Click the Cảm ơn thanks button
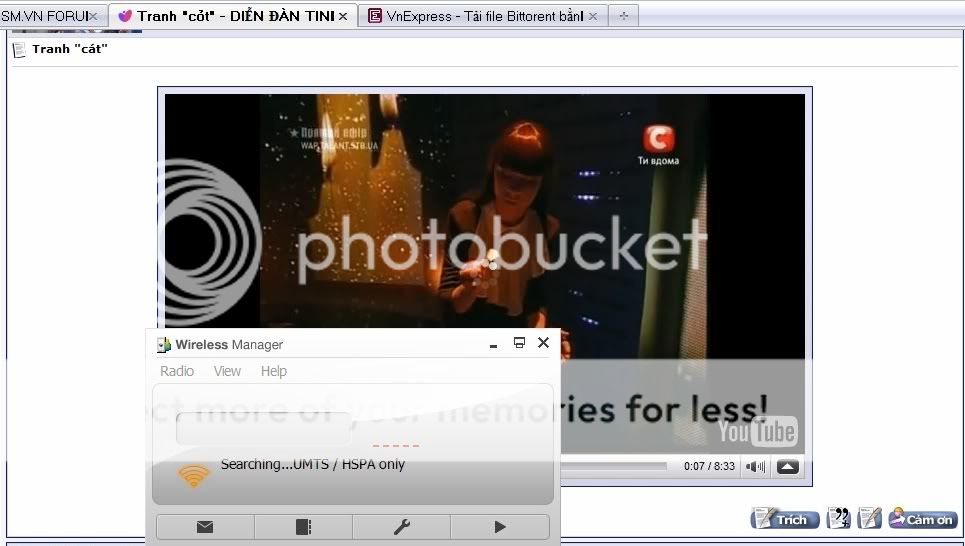The width and height of the screenshot is (965, 546). pos(923,519)
